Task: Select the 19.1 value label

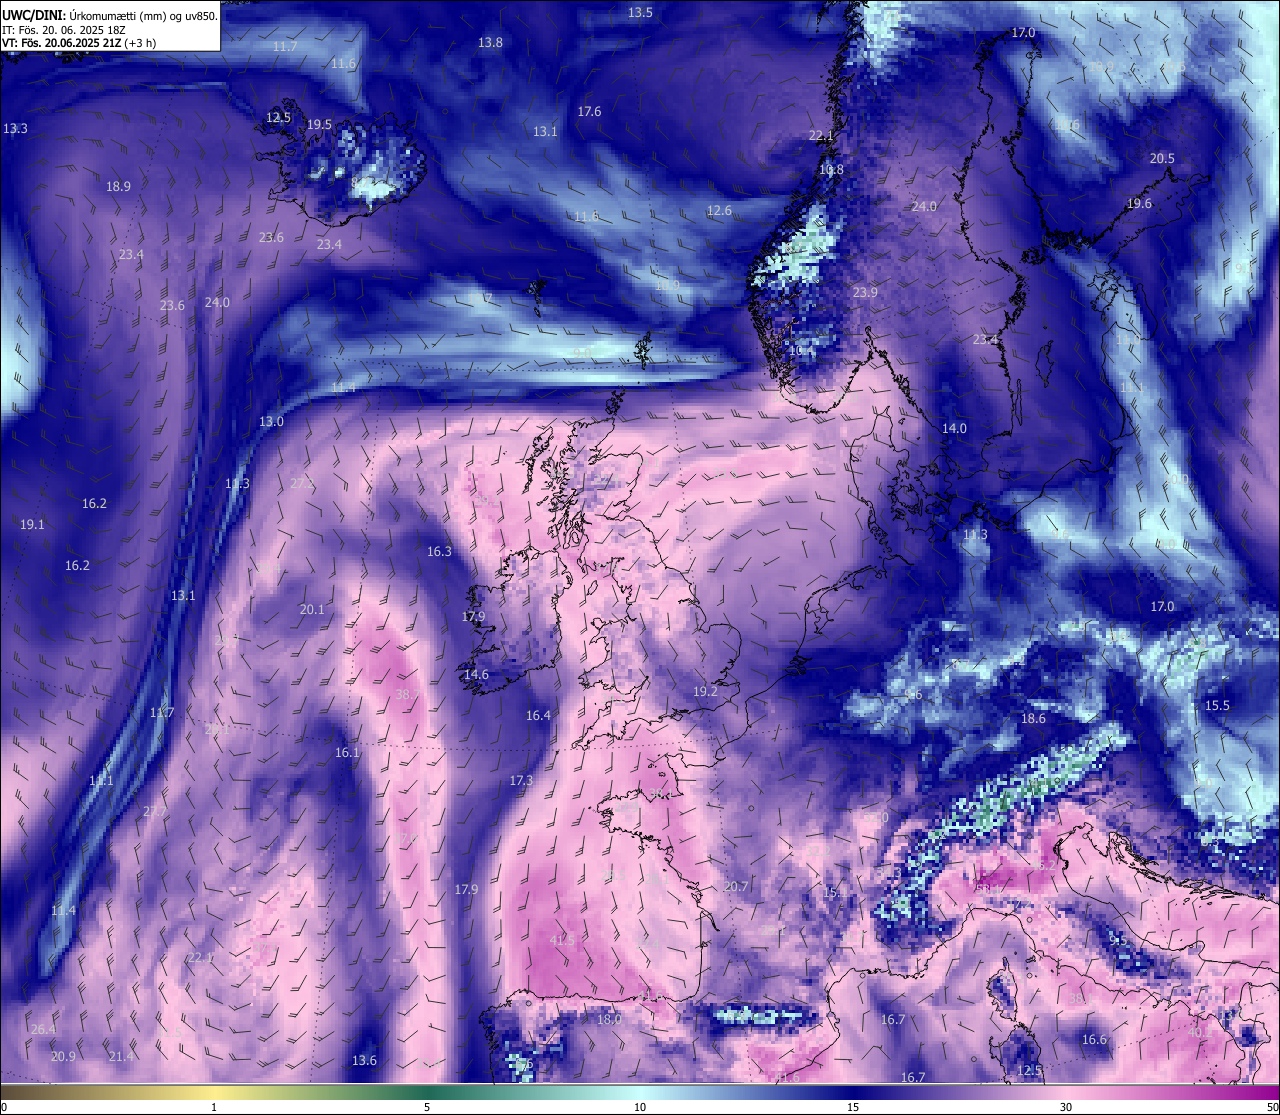Action: (32, 525)
